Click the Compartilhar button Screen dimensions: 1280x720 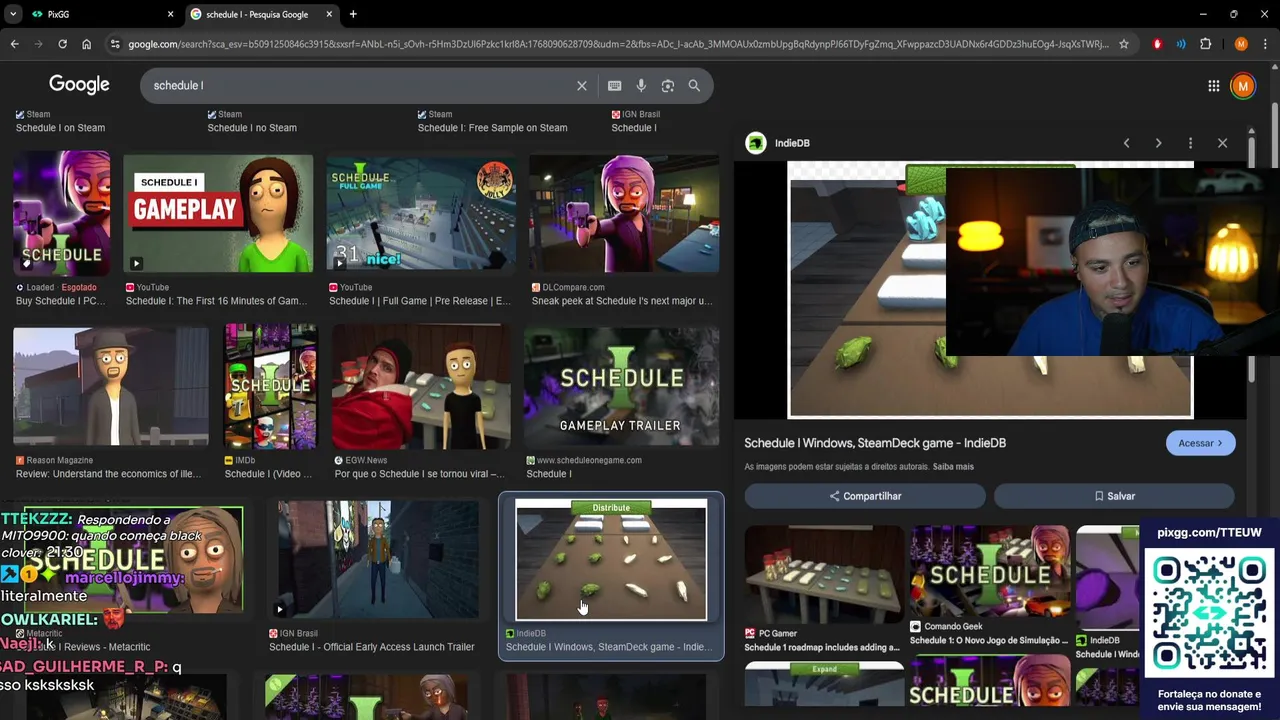tap(865, 496)
